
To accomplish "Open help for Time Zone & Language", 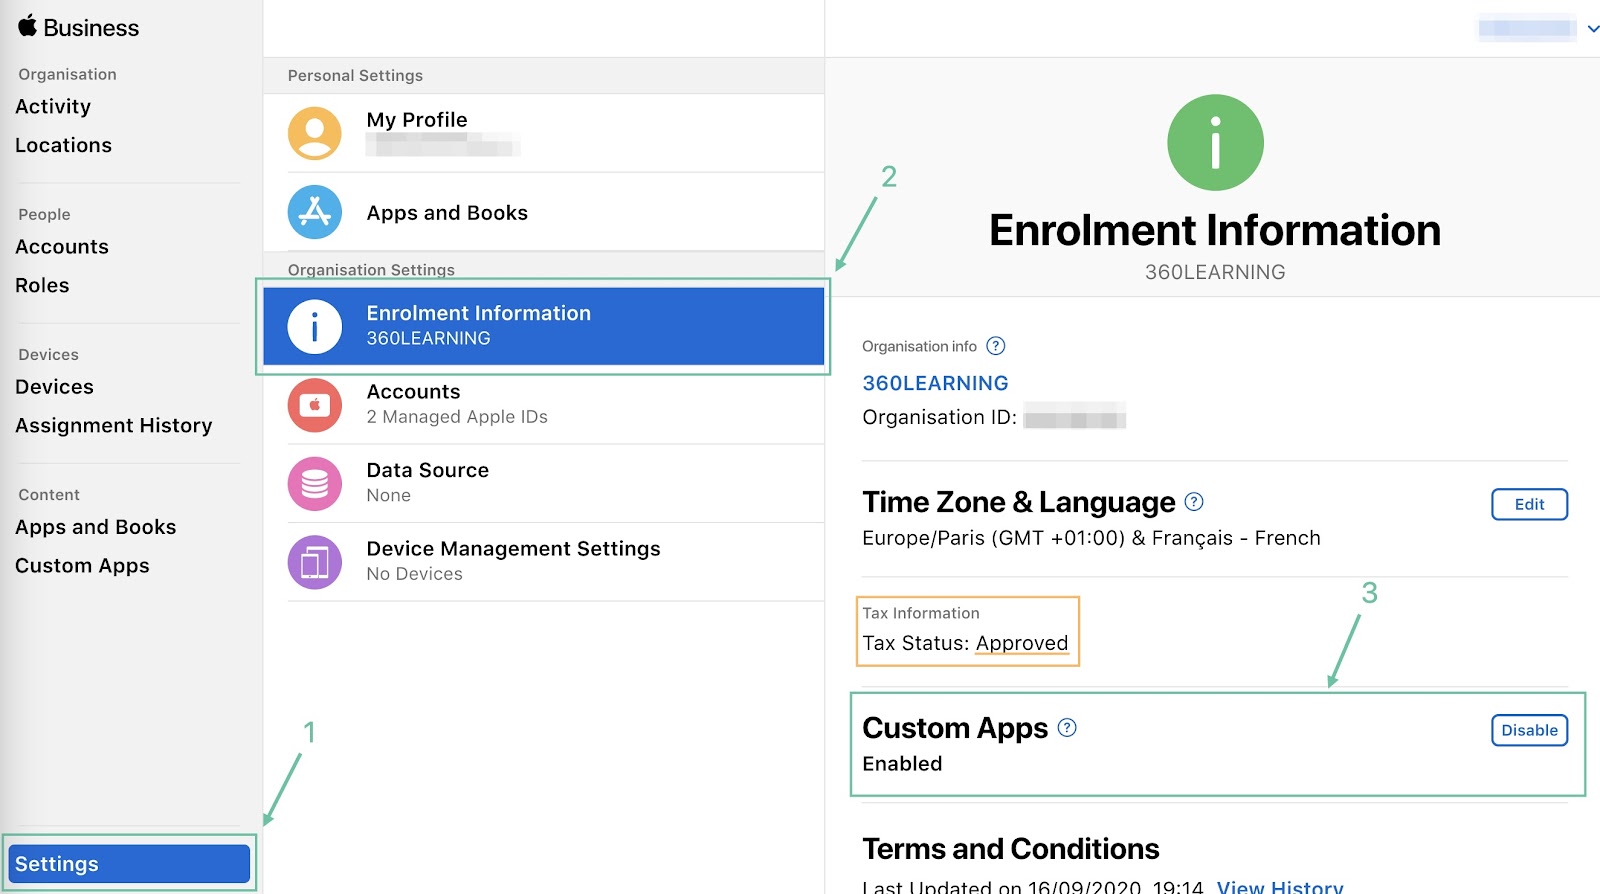I will pyautogui.click(x=1194, y=502).
